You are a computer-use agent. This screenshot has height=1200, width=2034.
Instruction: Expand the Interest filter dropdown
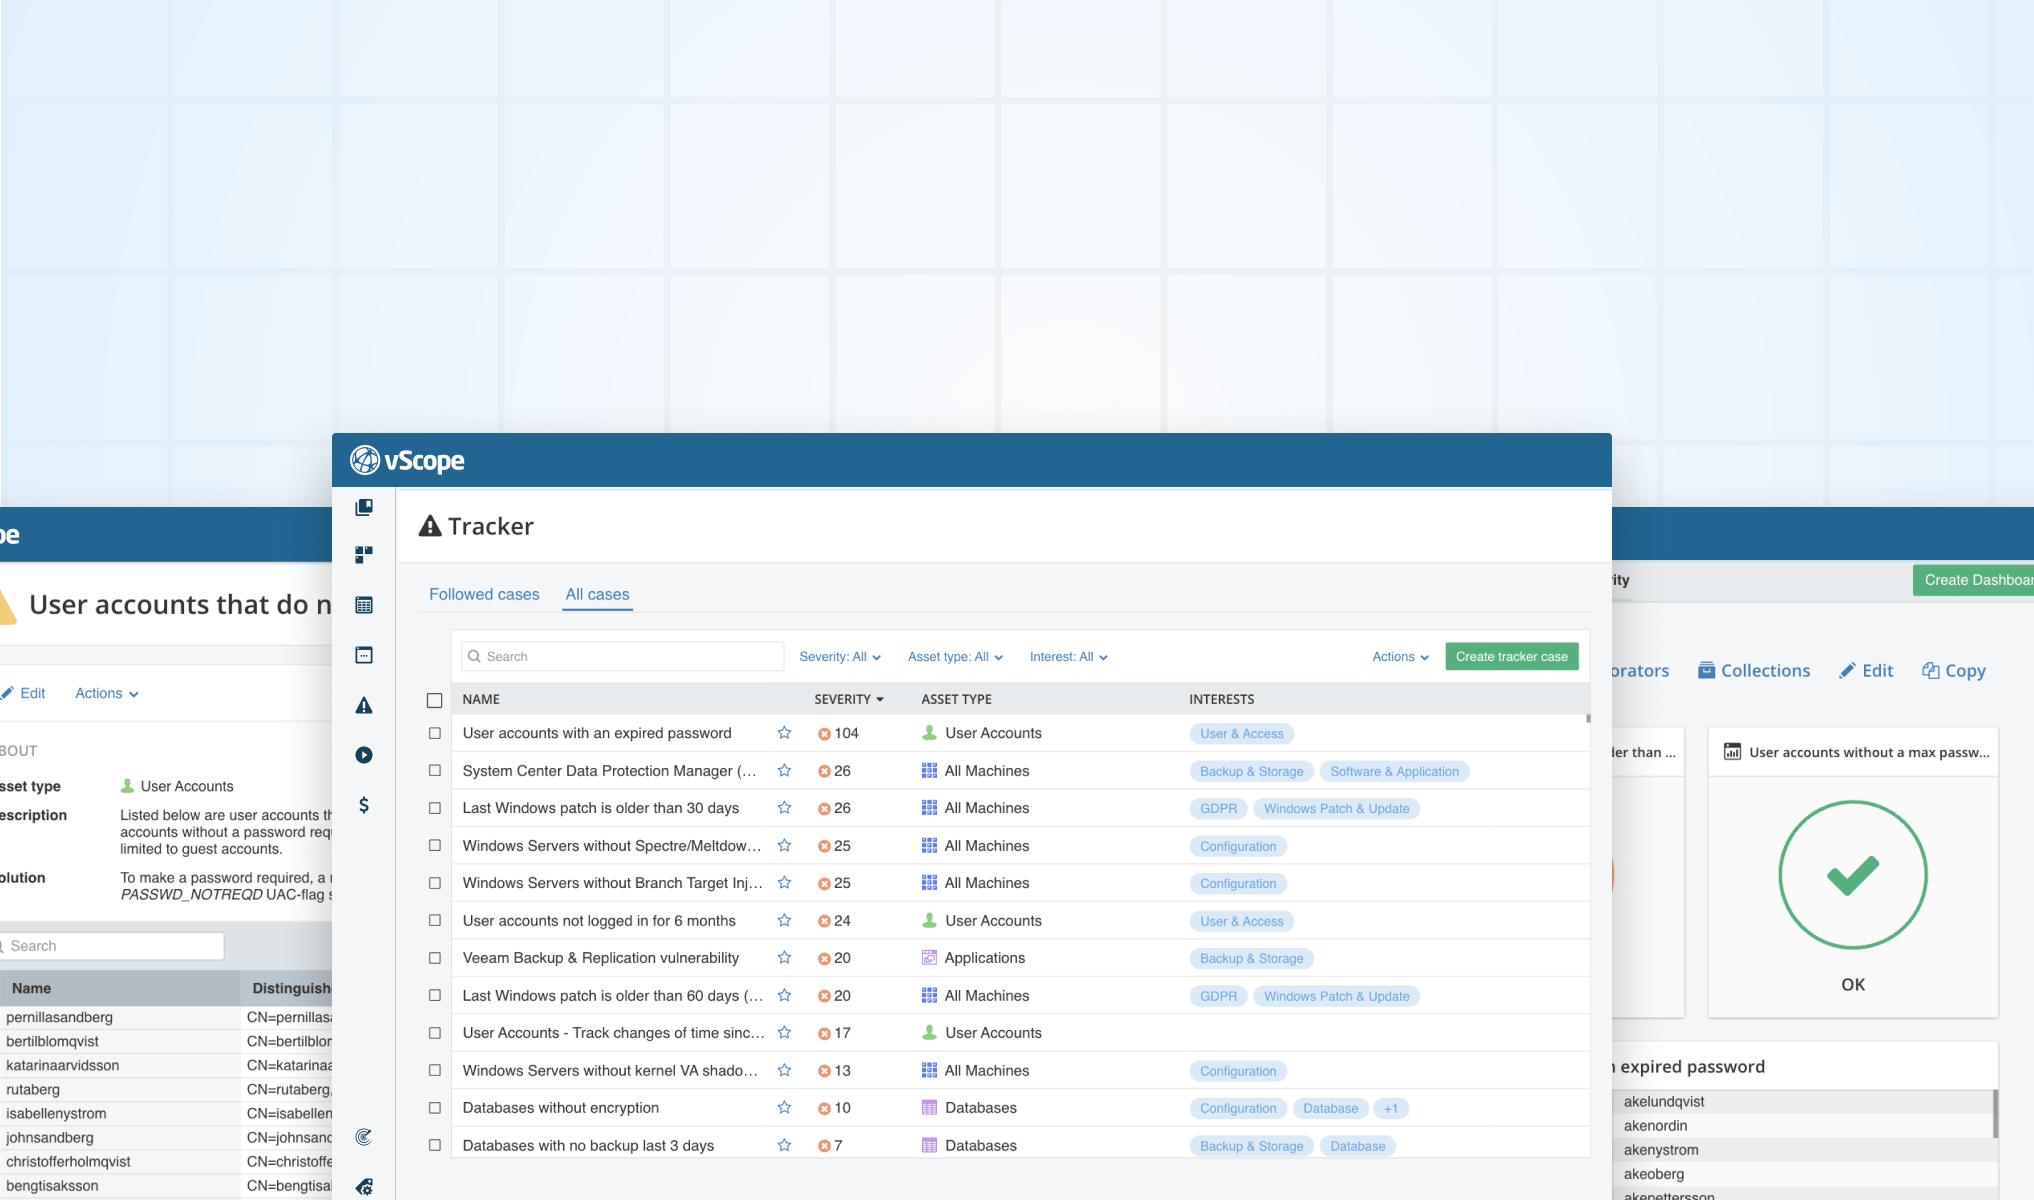1067,656
